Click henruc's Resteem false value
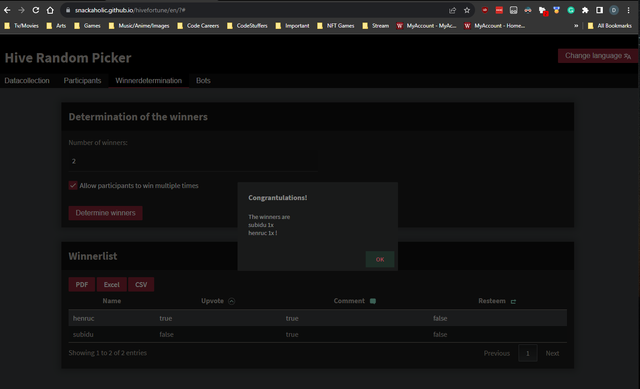 coord(440,318)
